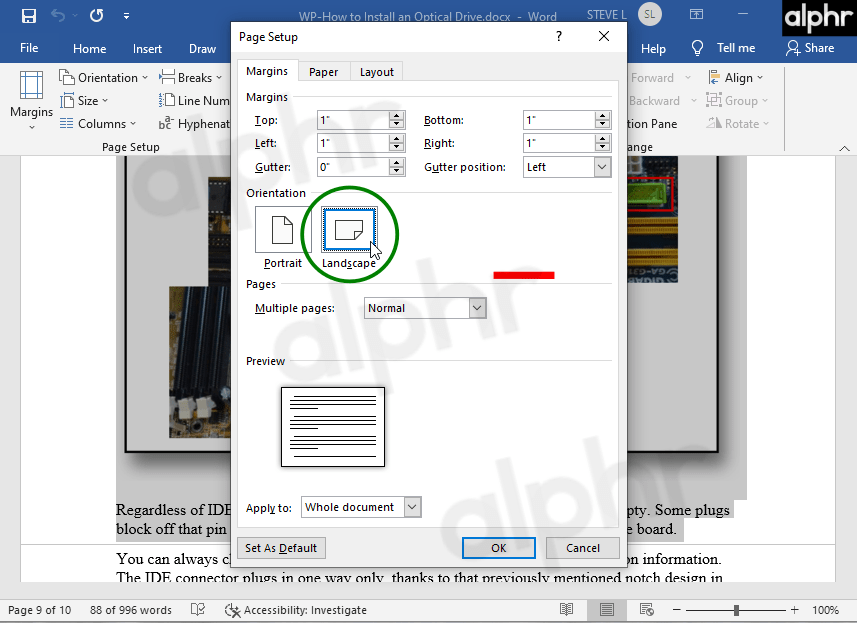The width and height of the screenshot is (857, 623).
Task: Open the Help ribbon tab
Action: point(653,49)
